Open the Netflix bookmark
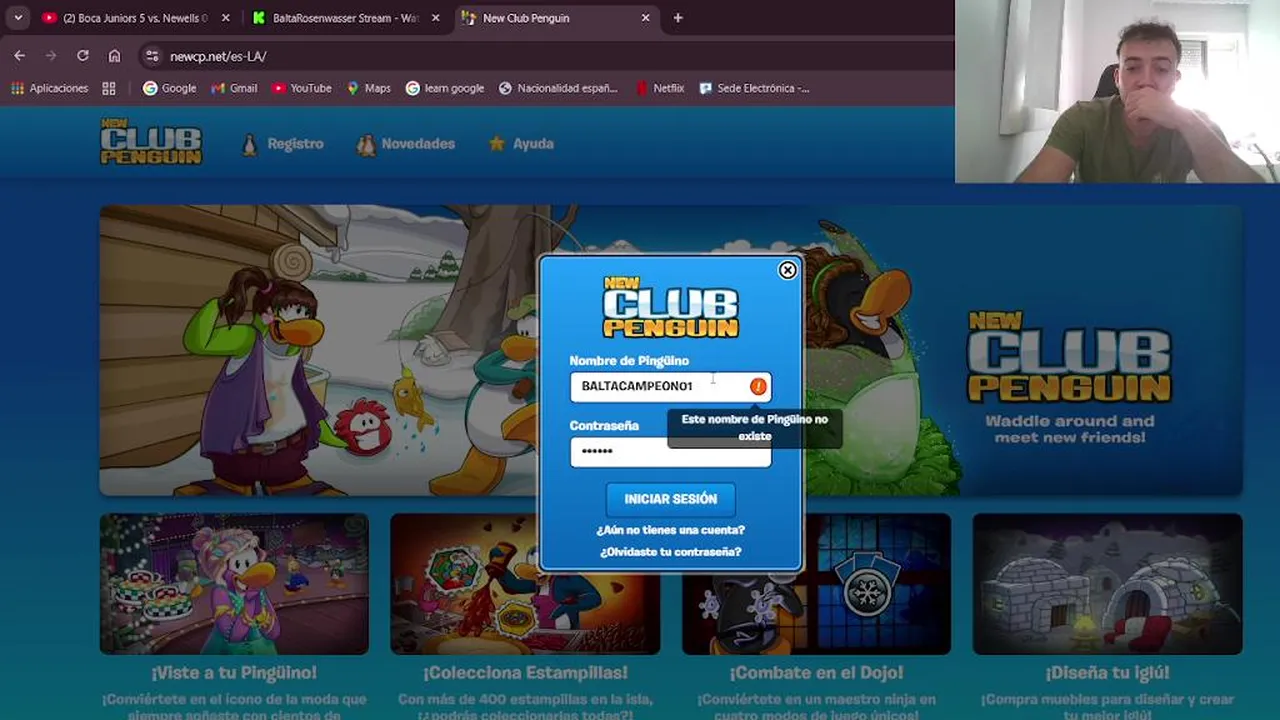The image size is (1280, 720). point(660,88)
